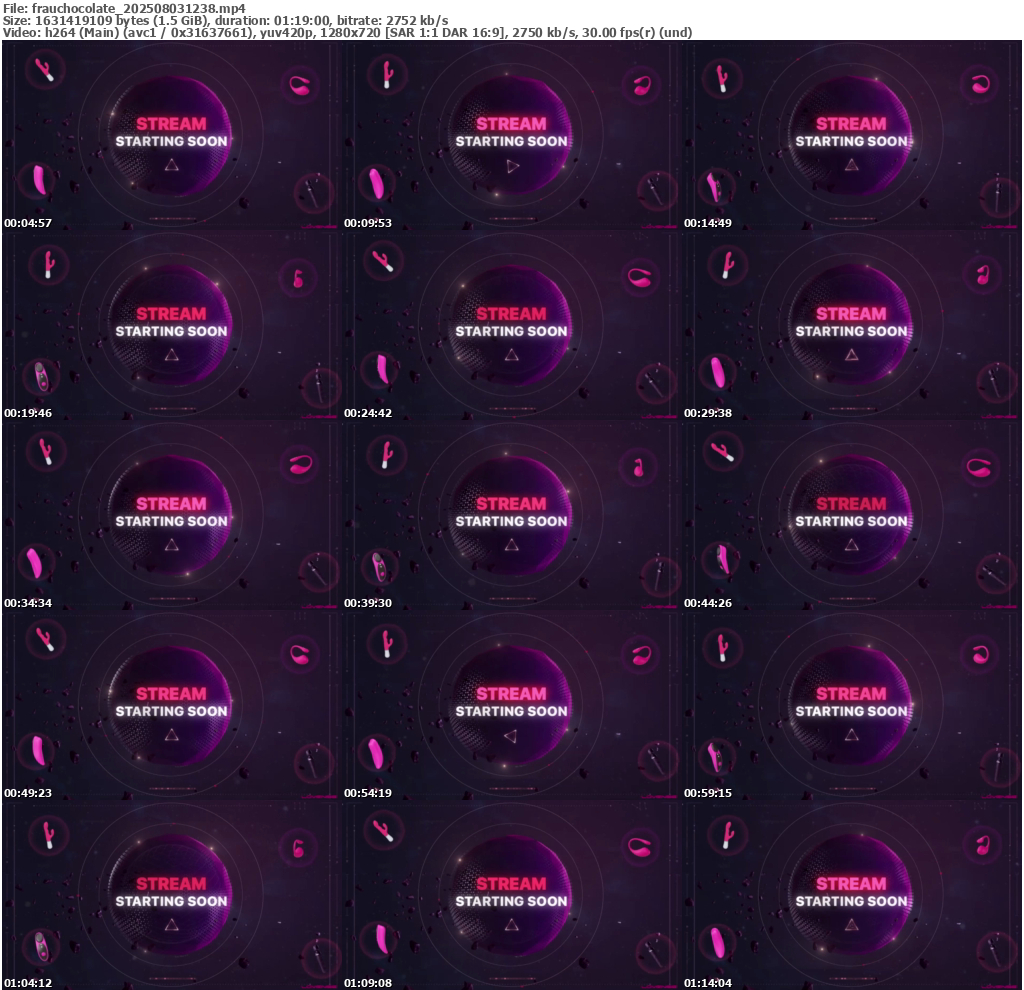Open the thumbnail timestamped 00:19:46
The image size is (1024, 990).
[172, 325]
